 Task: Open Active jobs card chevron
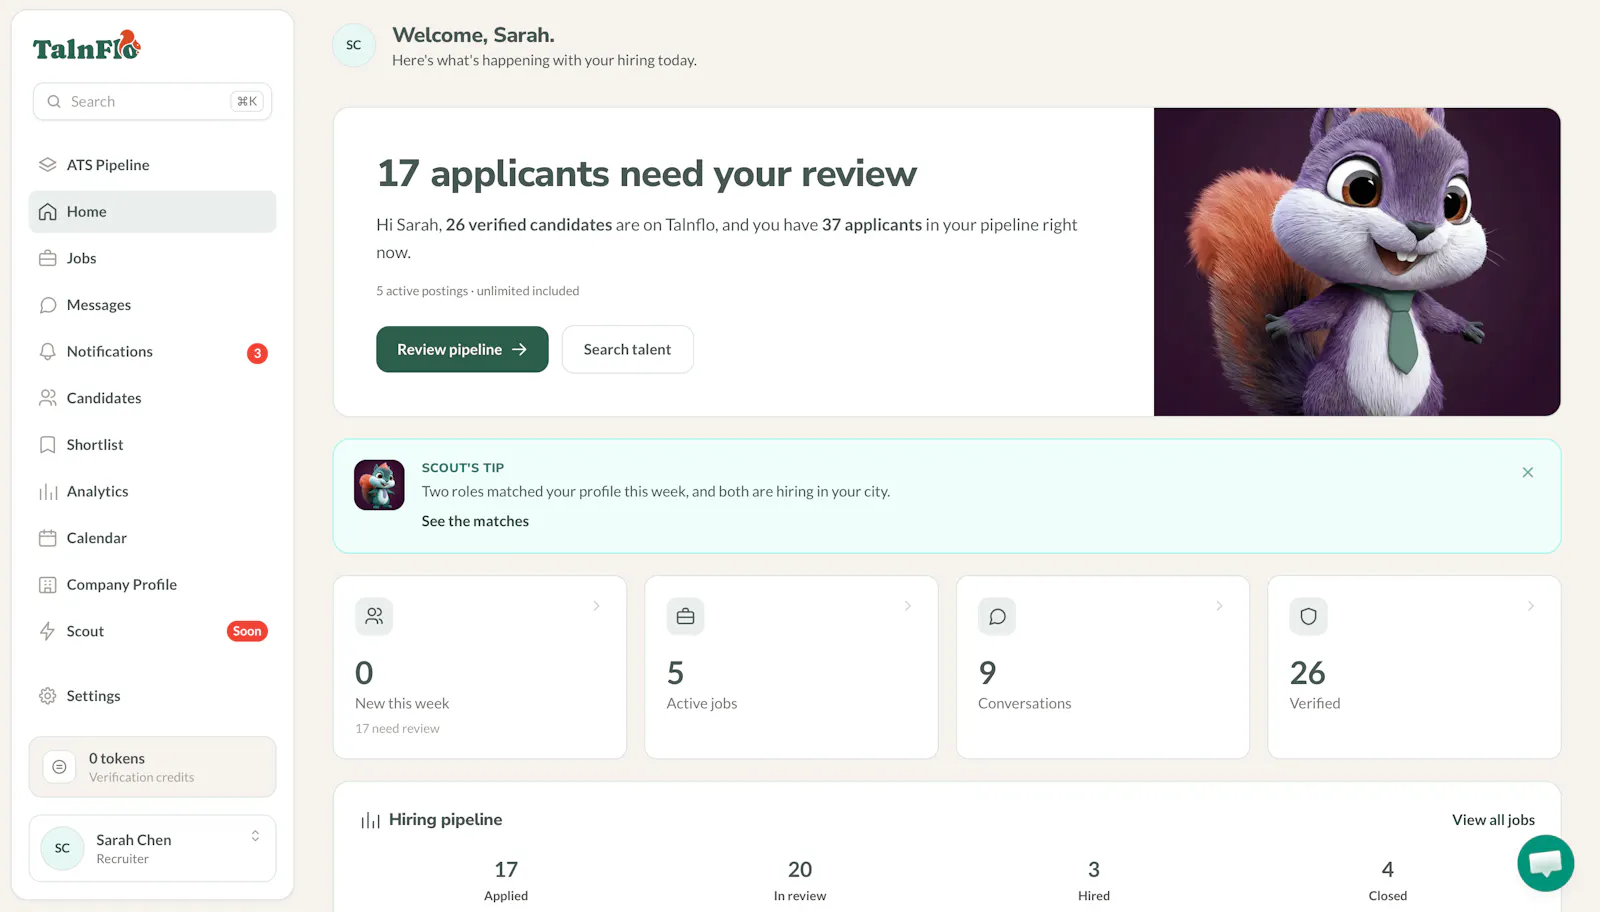pyautogui.click(x=908, y=606)
